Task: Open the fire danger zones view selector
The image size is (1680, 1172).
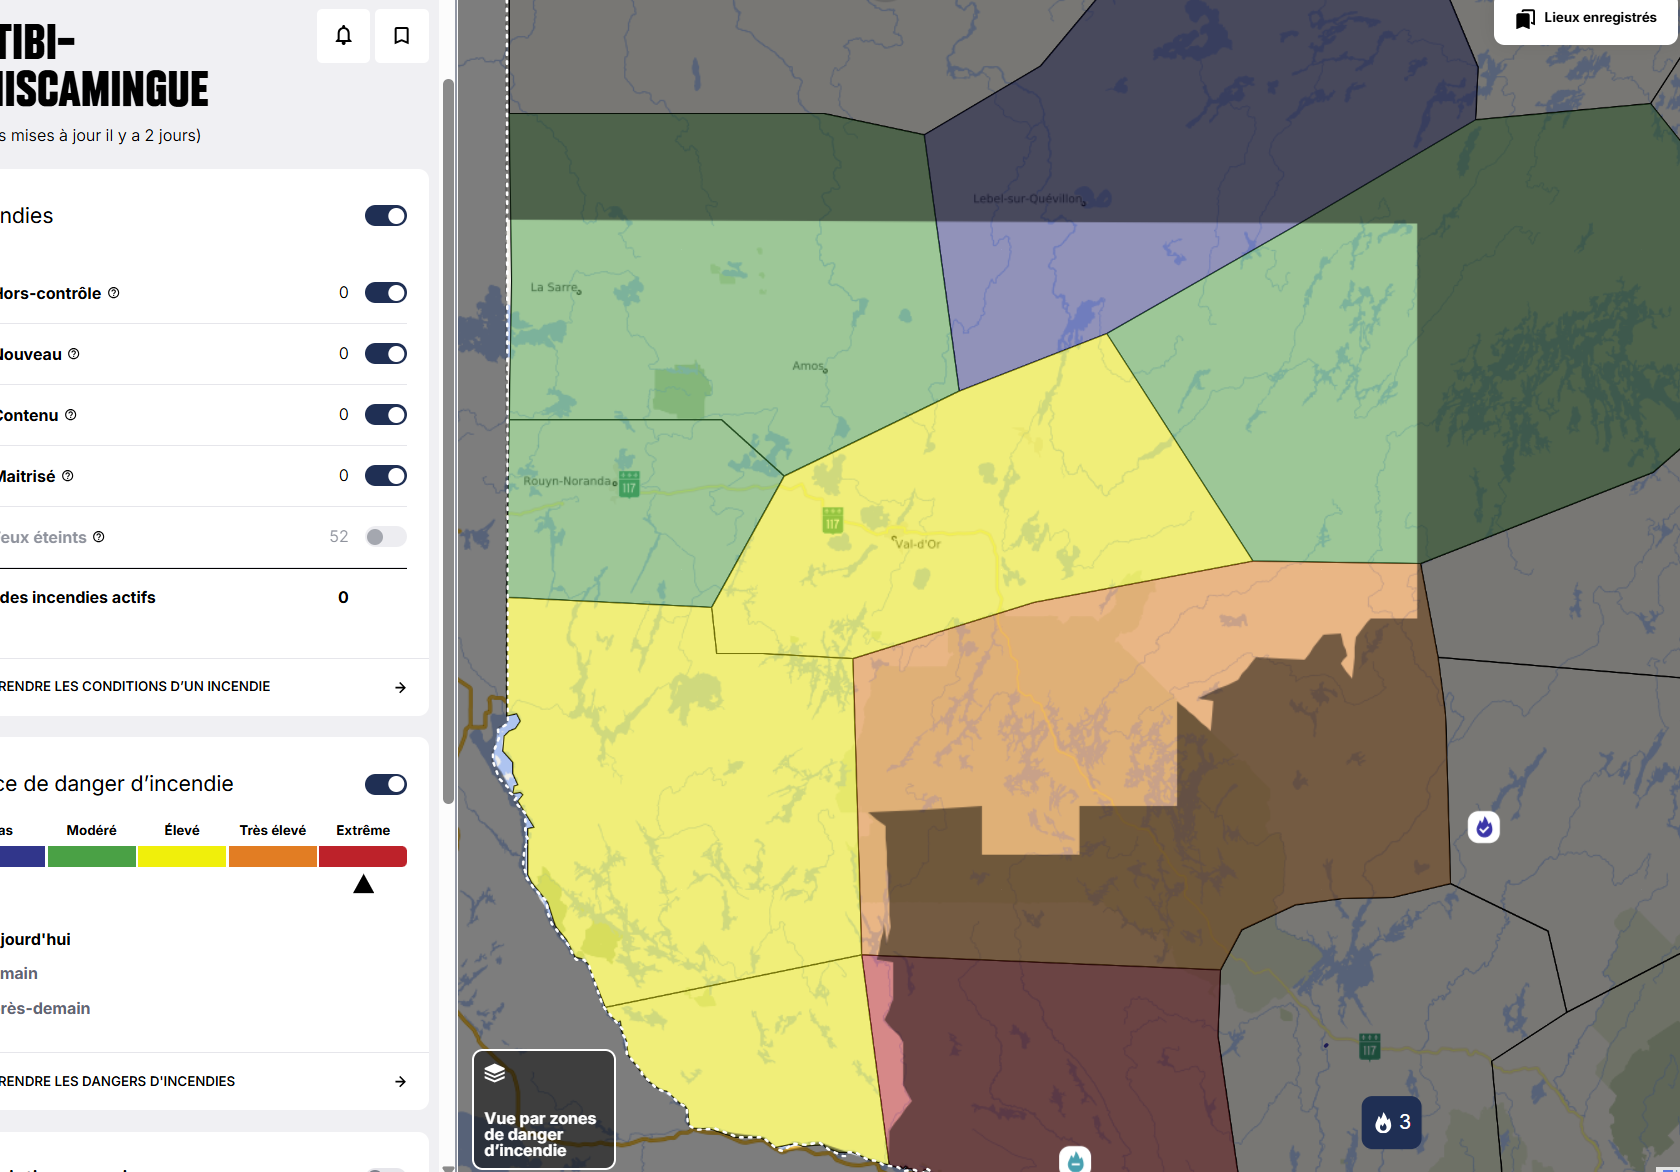Action: coord(543,1108)
